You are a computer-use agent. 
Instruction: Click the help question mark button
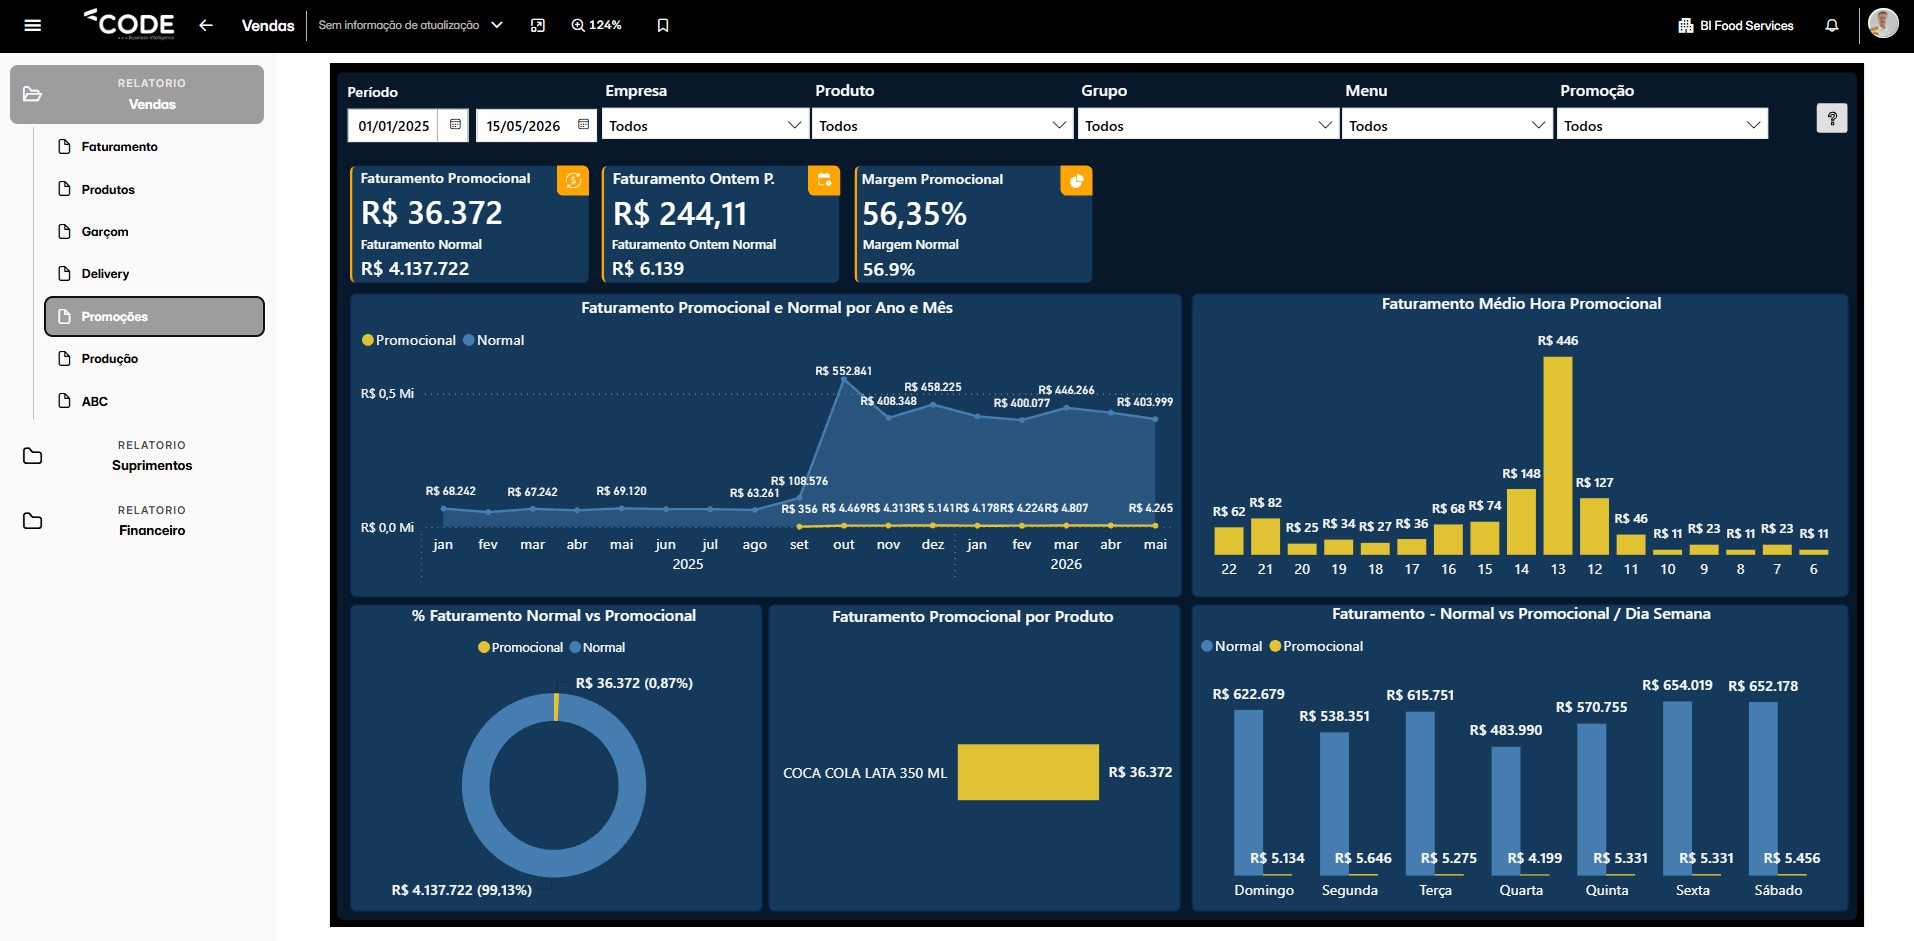point(1832,118)
